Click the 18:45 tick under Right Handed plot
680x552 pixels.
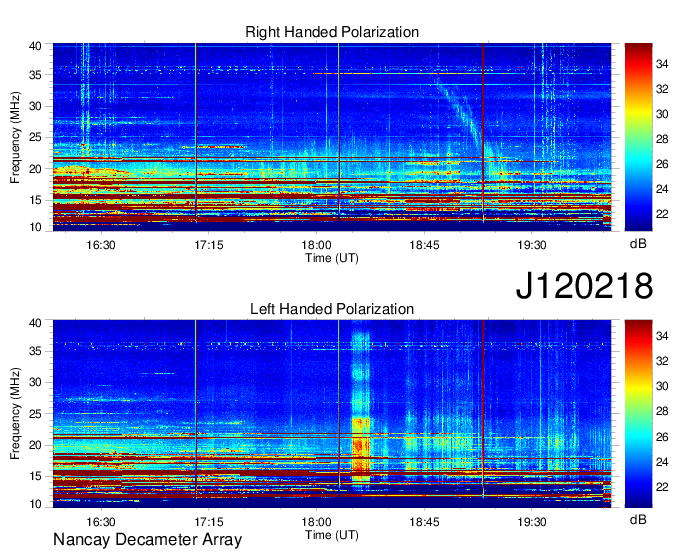click(x=424, y=245)
